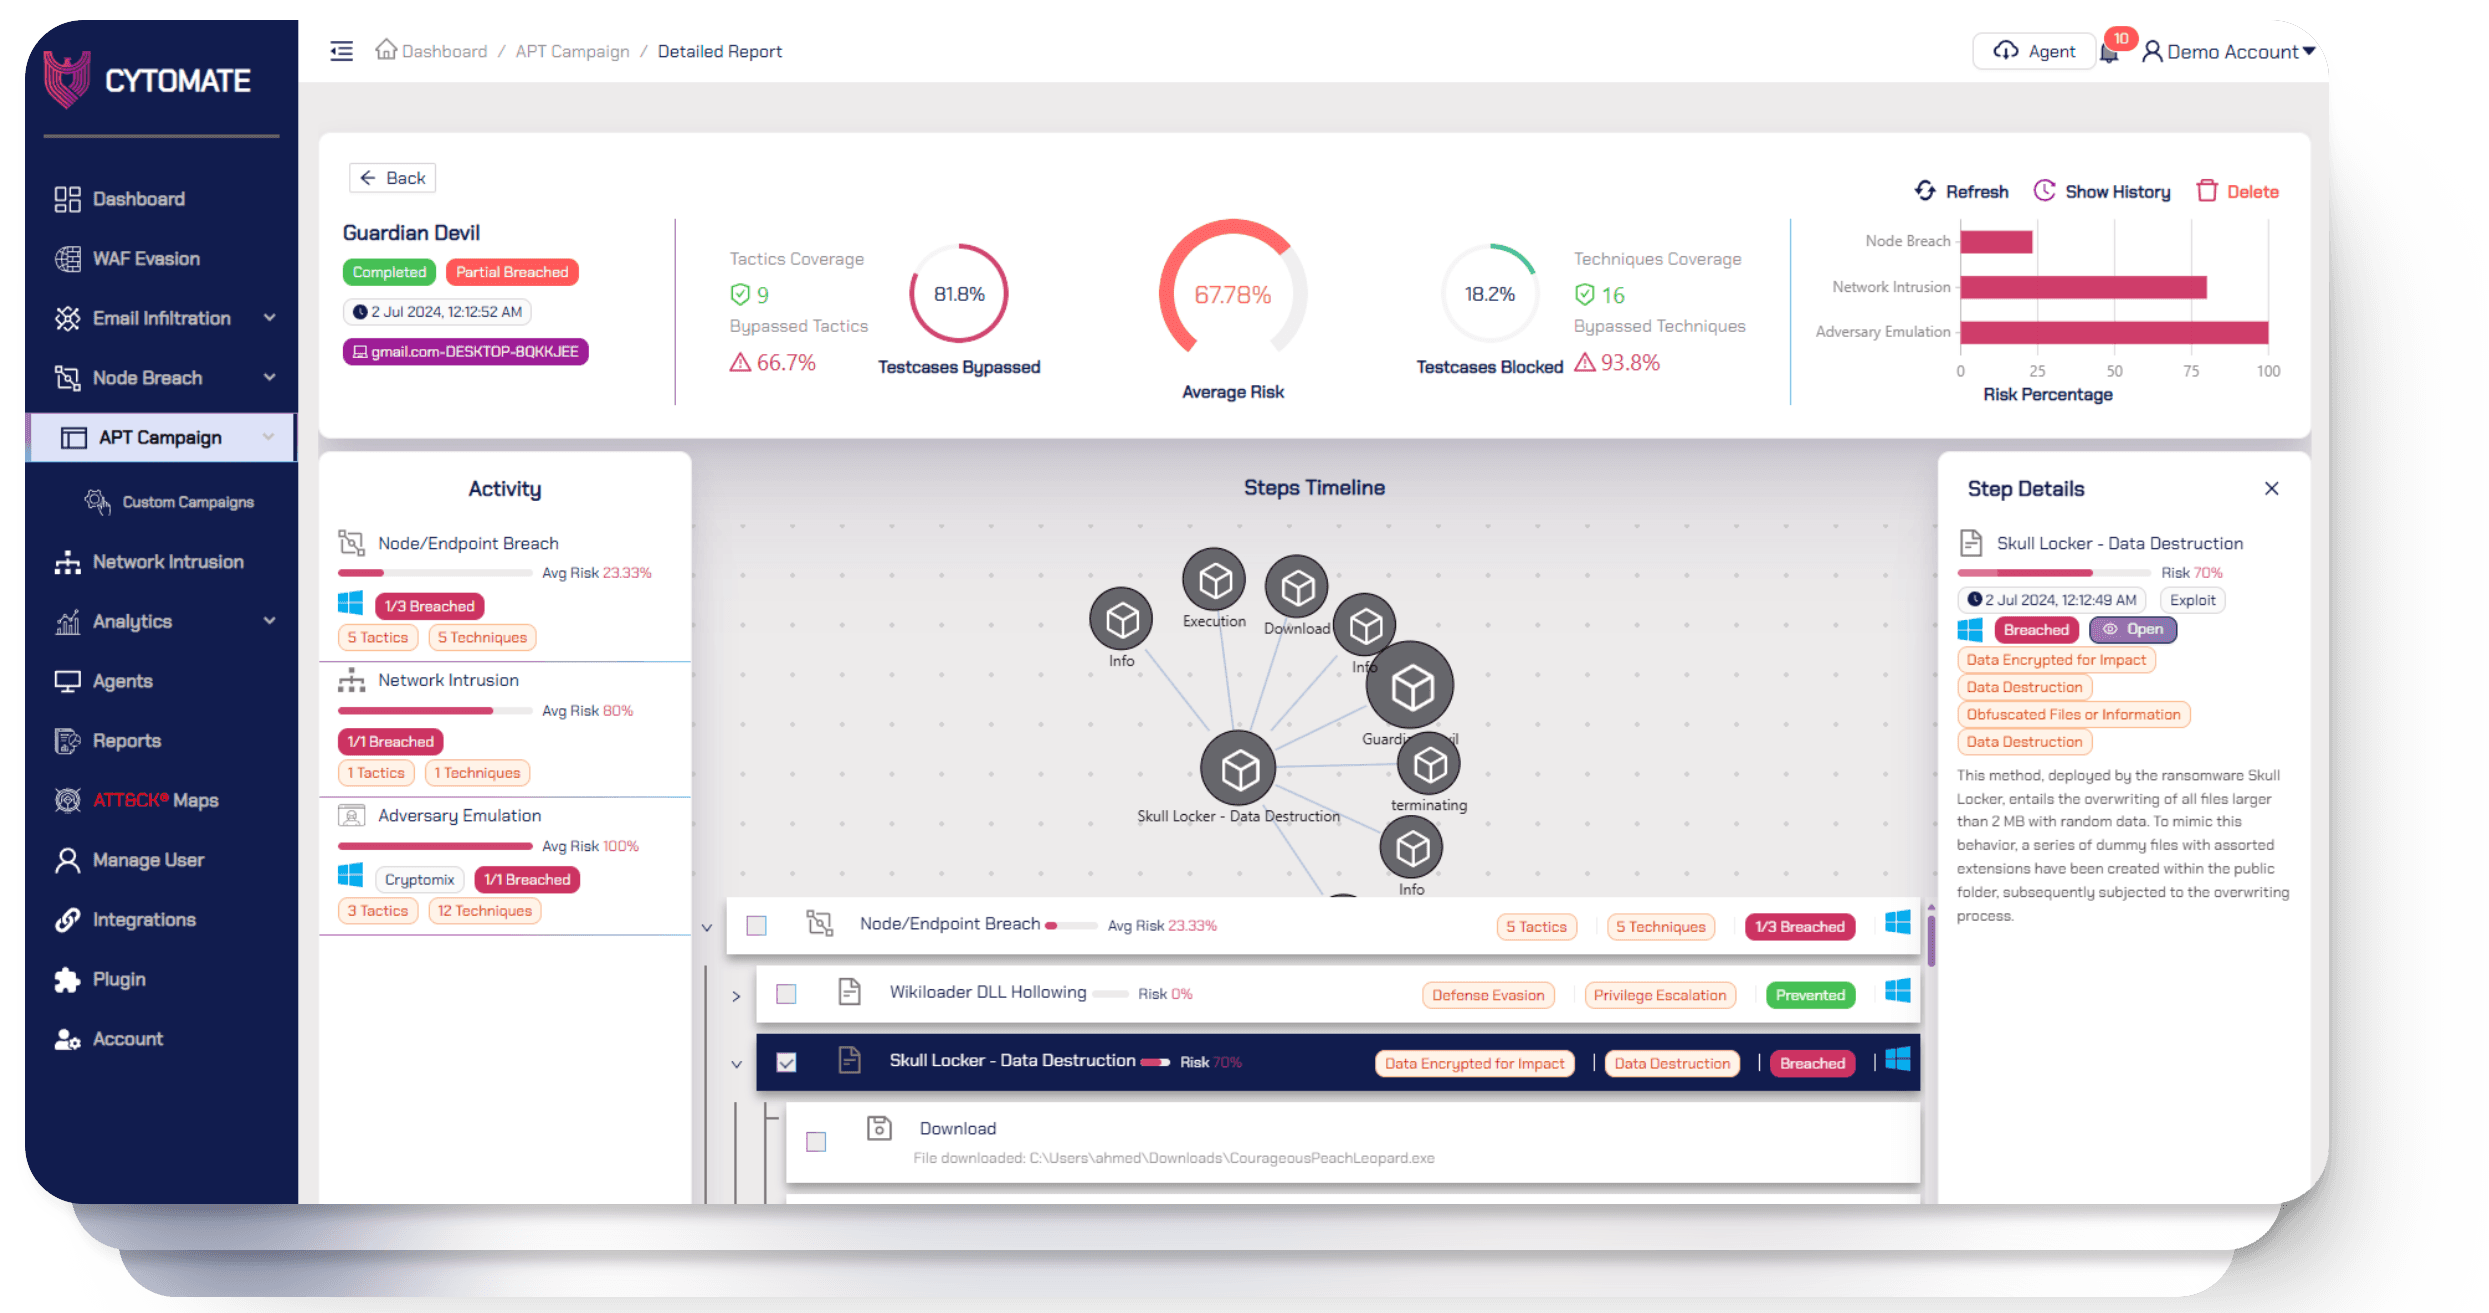Click the Cryptomix tag under Adversary Emulation

point(419,880)
